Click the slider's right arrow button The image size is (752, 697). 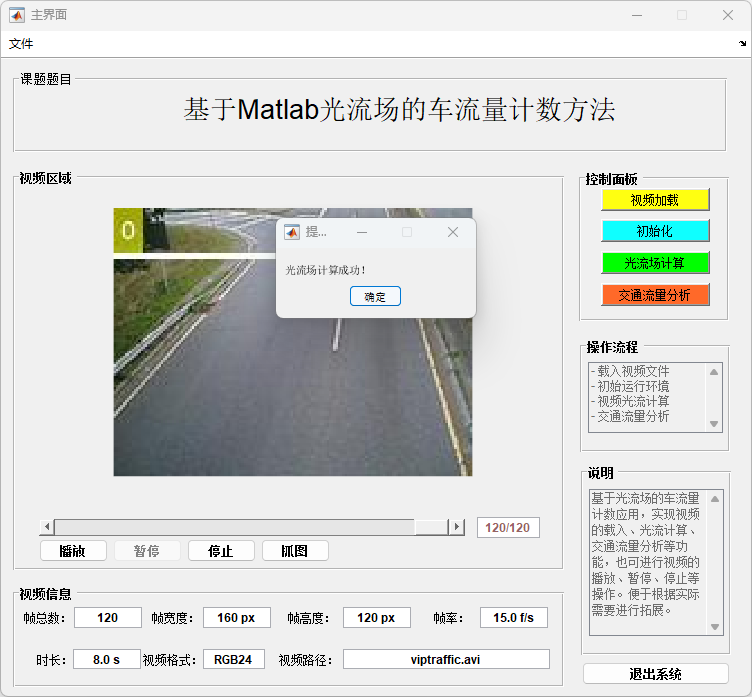coord(457,527)
